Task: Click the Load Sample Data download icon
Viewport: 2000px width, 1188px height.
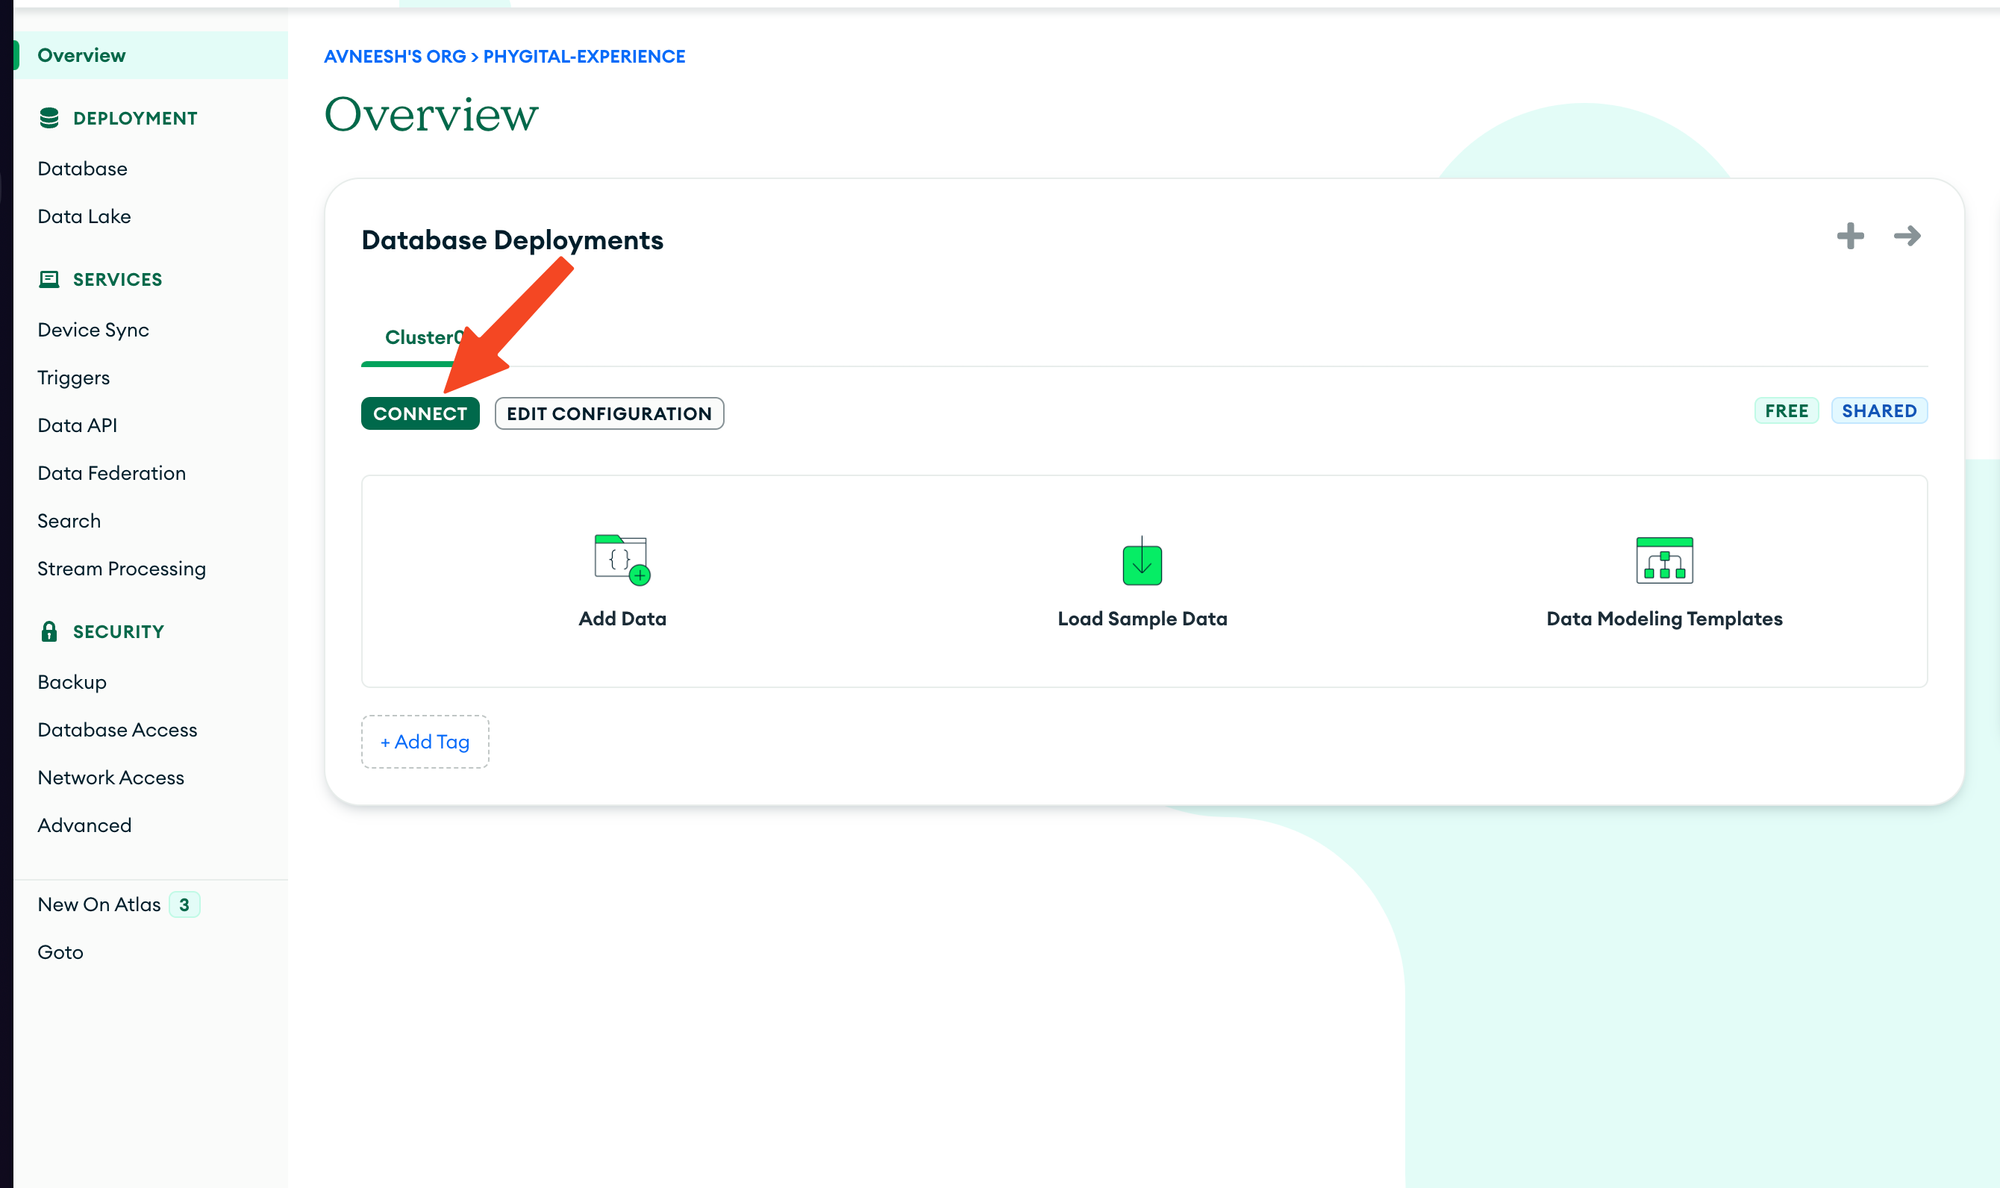Action: (x=1142, y=561)
